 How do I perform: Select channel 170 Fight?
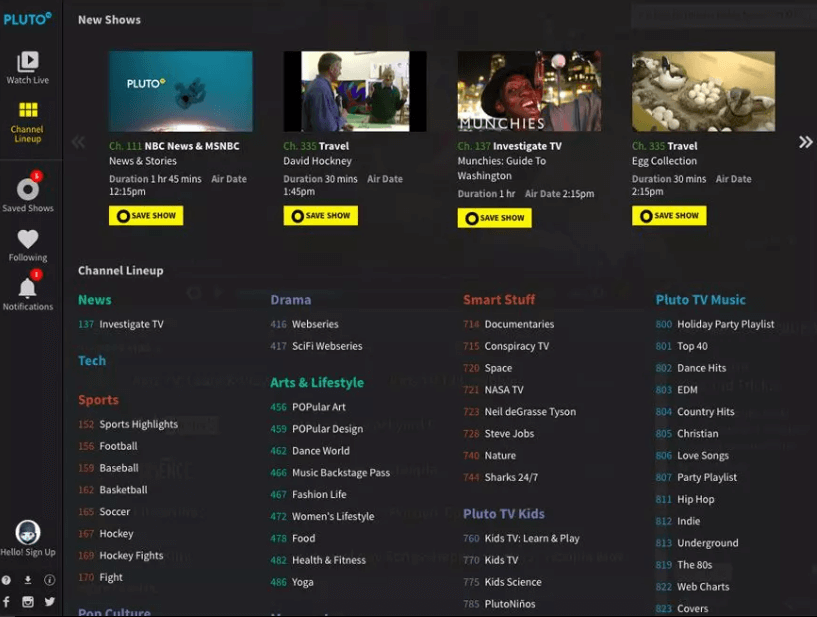[101, 577]
